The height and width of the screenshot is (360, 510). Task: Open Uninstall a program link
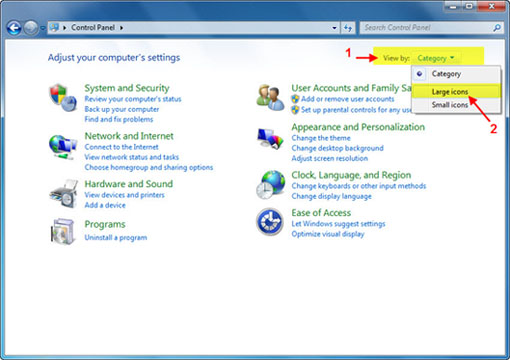pos(116,238)
